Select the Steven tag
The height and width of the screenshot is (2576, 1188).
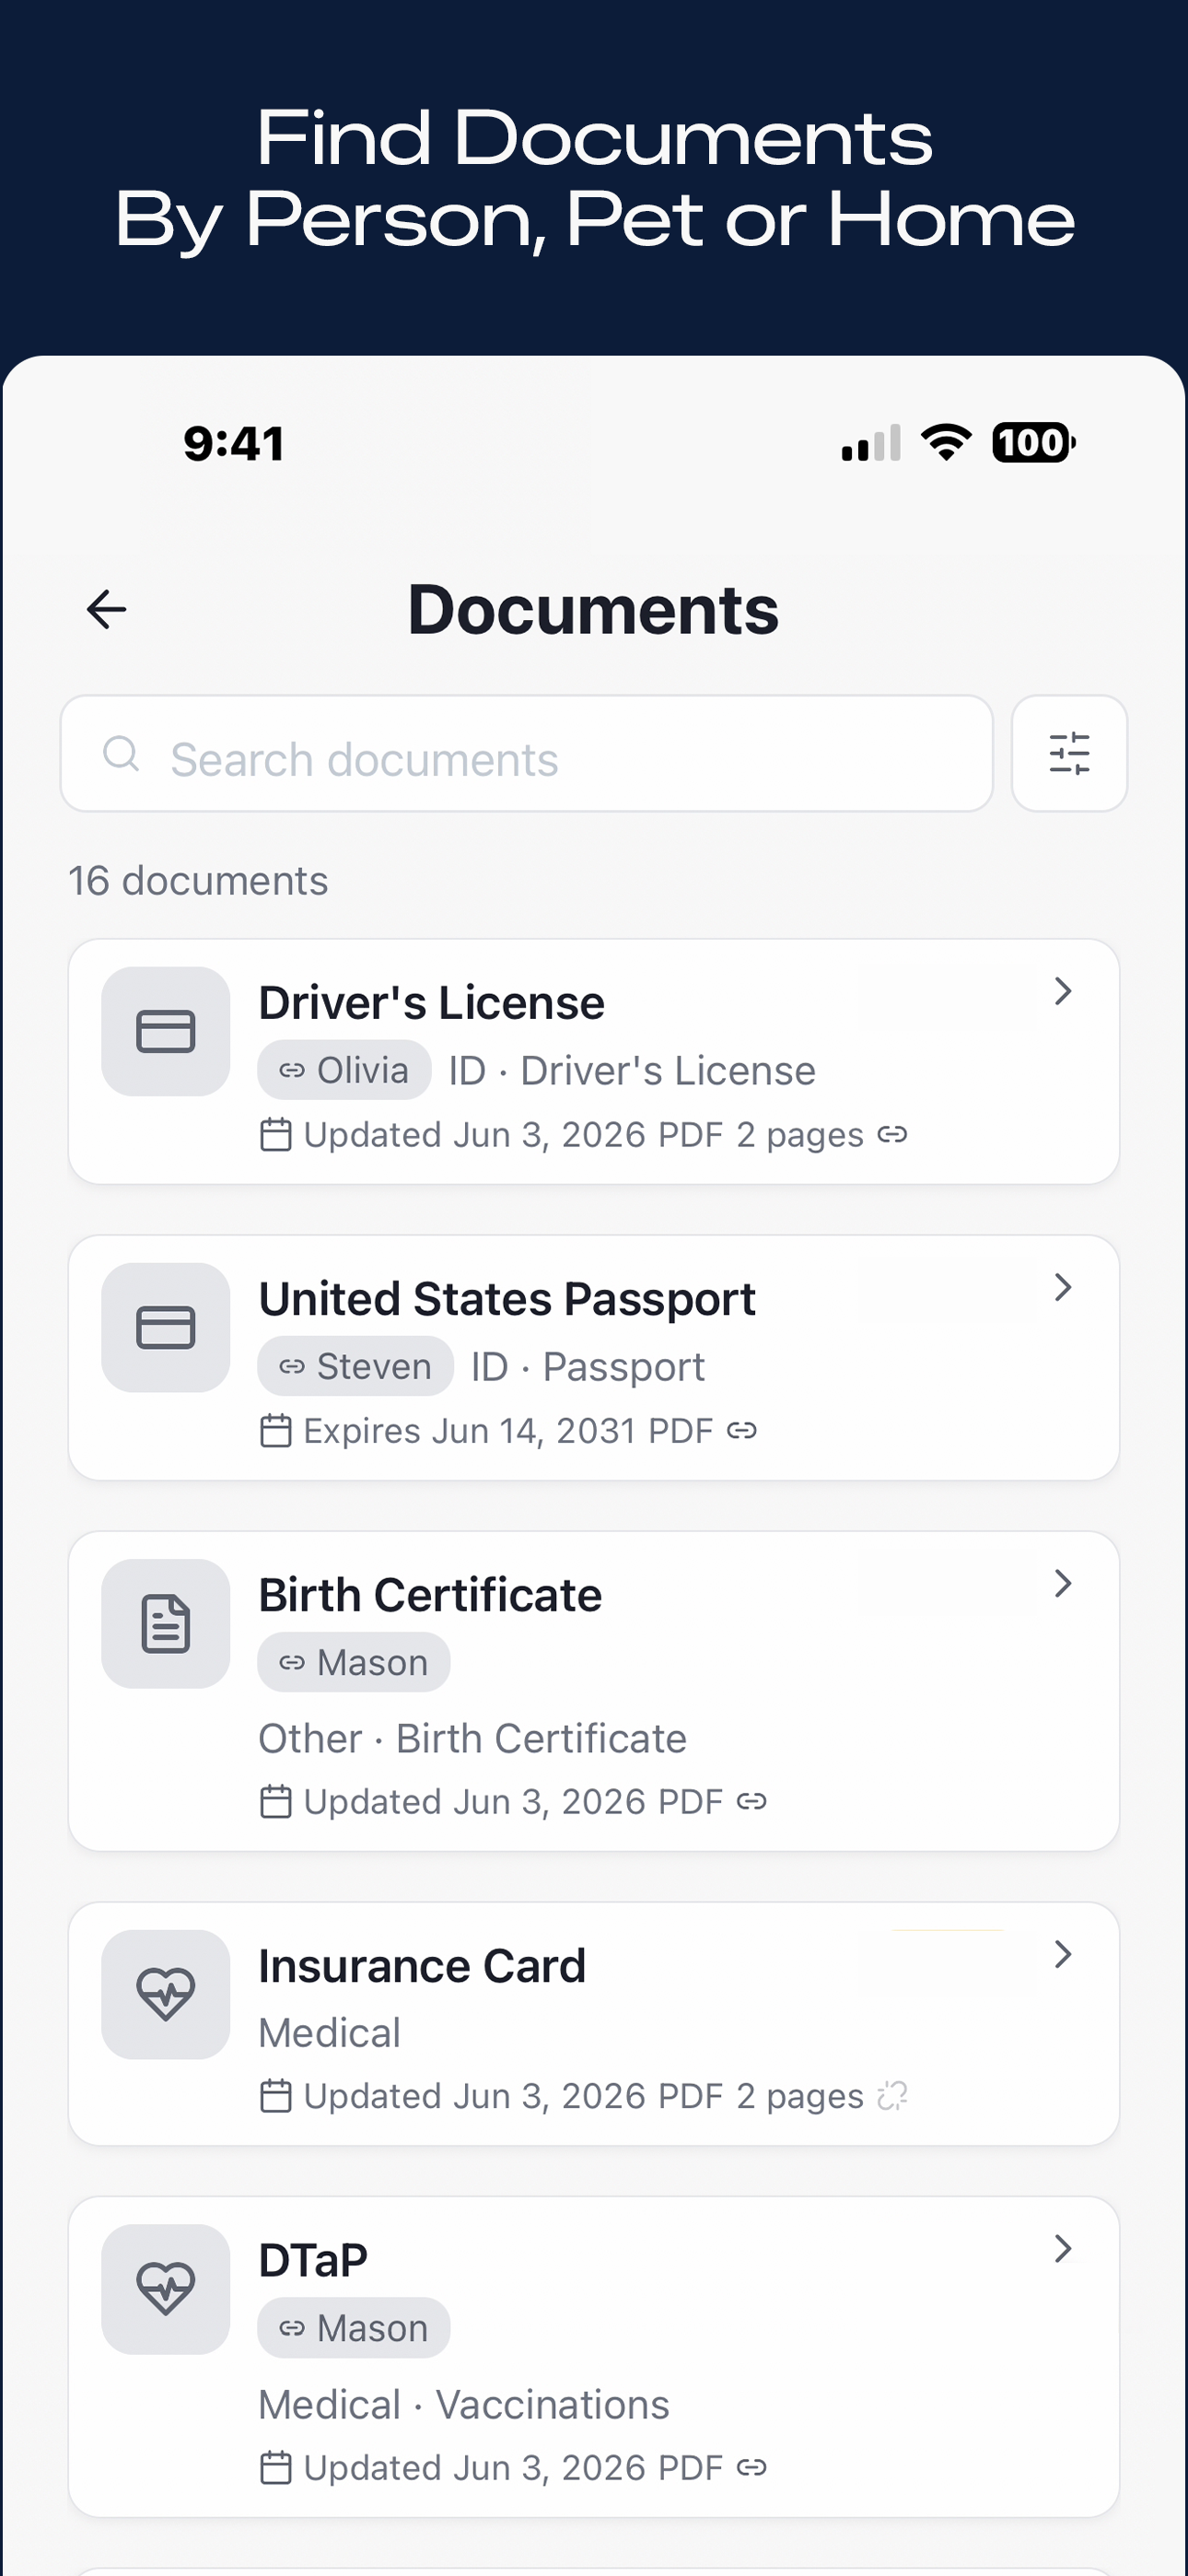click(x=355, y=1366)
